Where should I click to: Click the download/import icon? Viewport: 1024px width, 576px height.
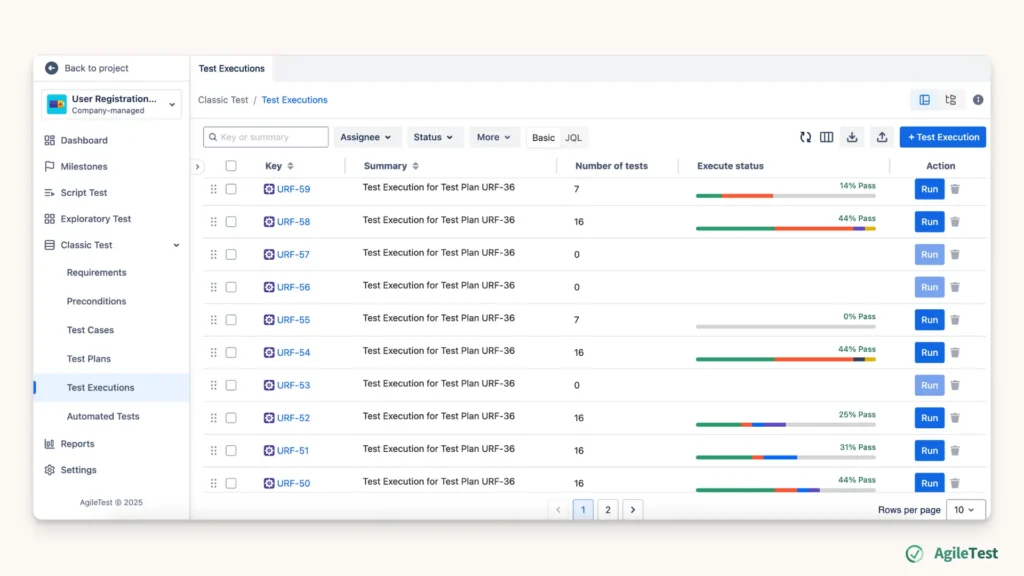852,137
